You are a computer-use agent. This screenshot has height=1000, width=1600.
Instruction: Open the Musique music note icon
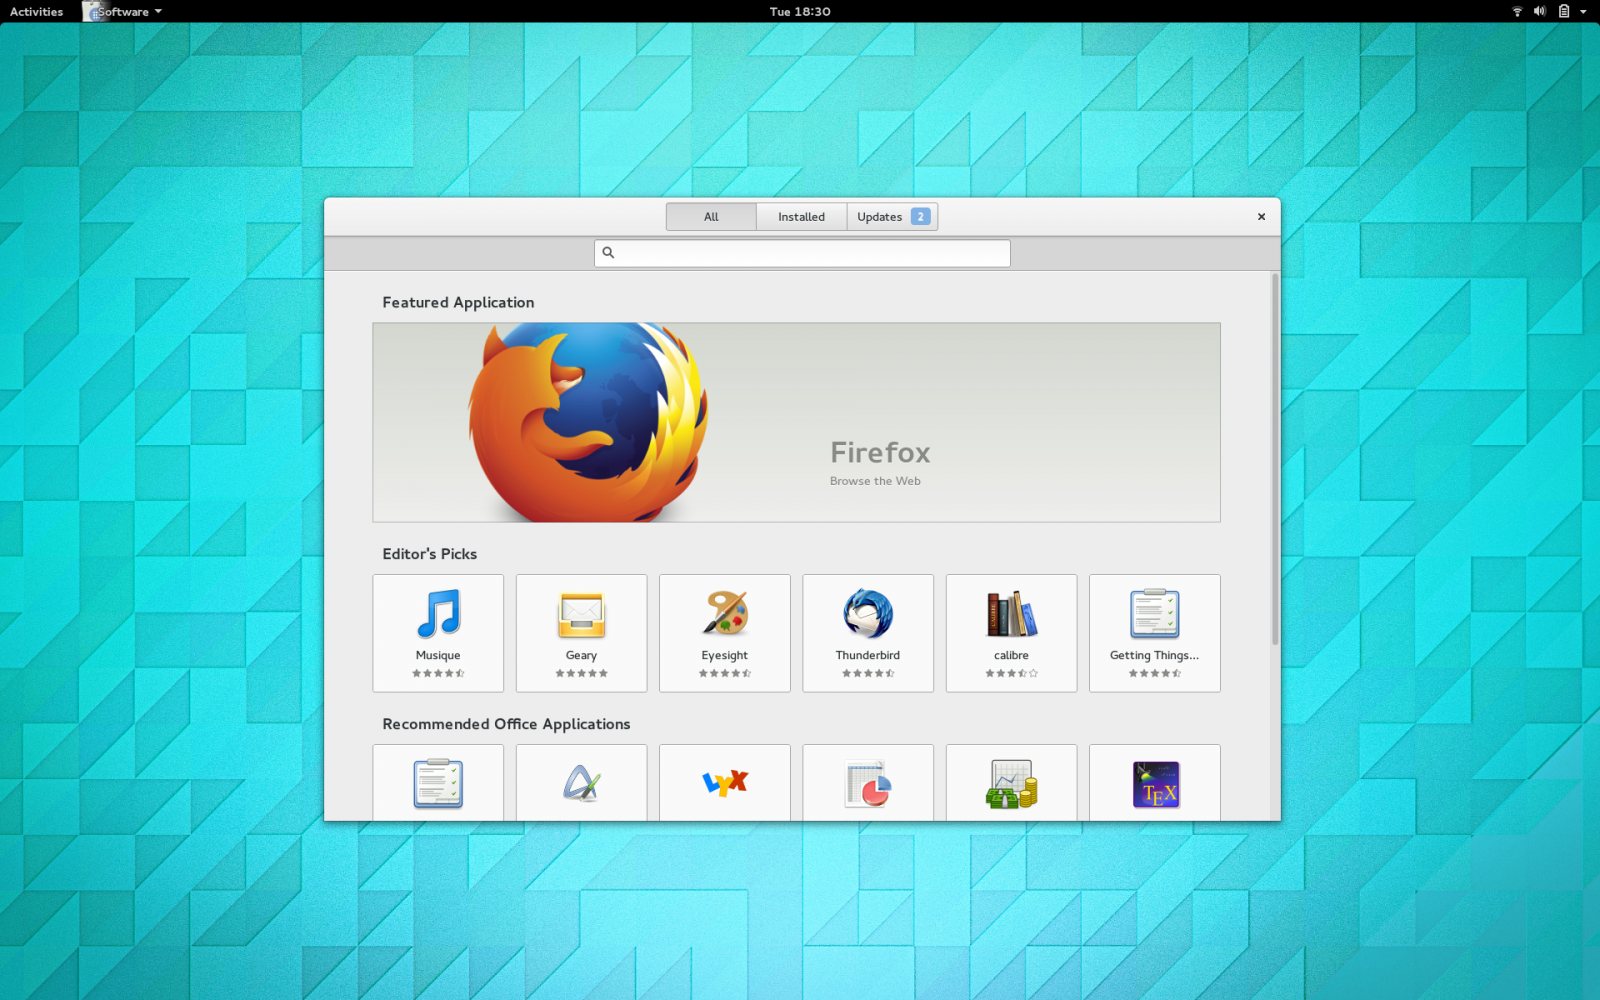pos(438,613)
